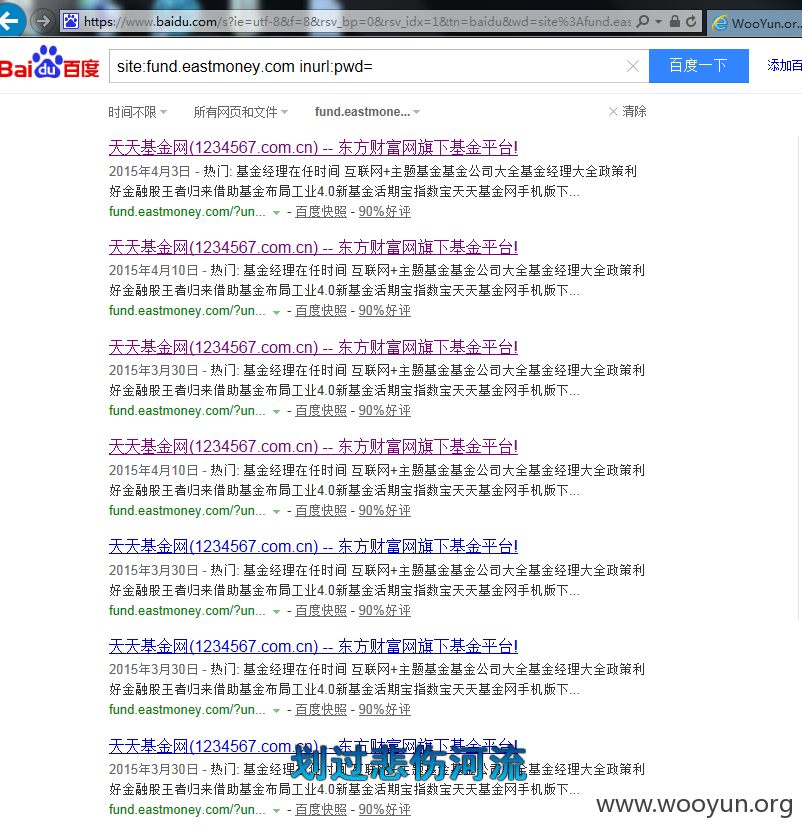Open the first result titled 天天基金网 dated 2015年4月3日
The width and height of the screenshot is (802, 833).
click(x=313, y=147)
